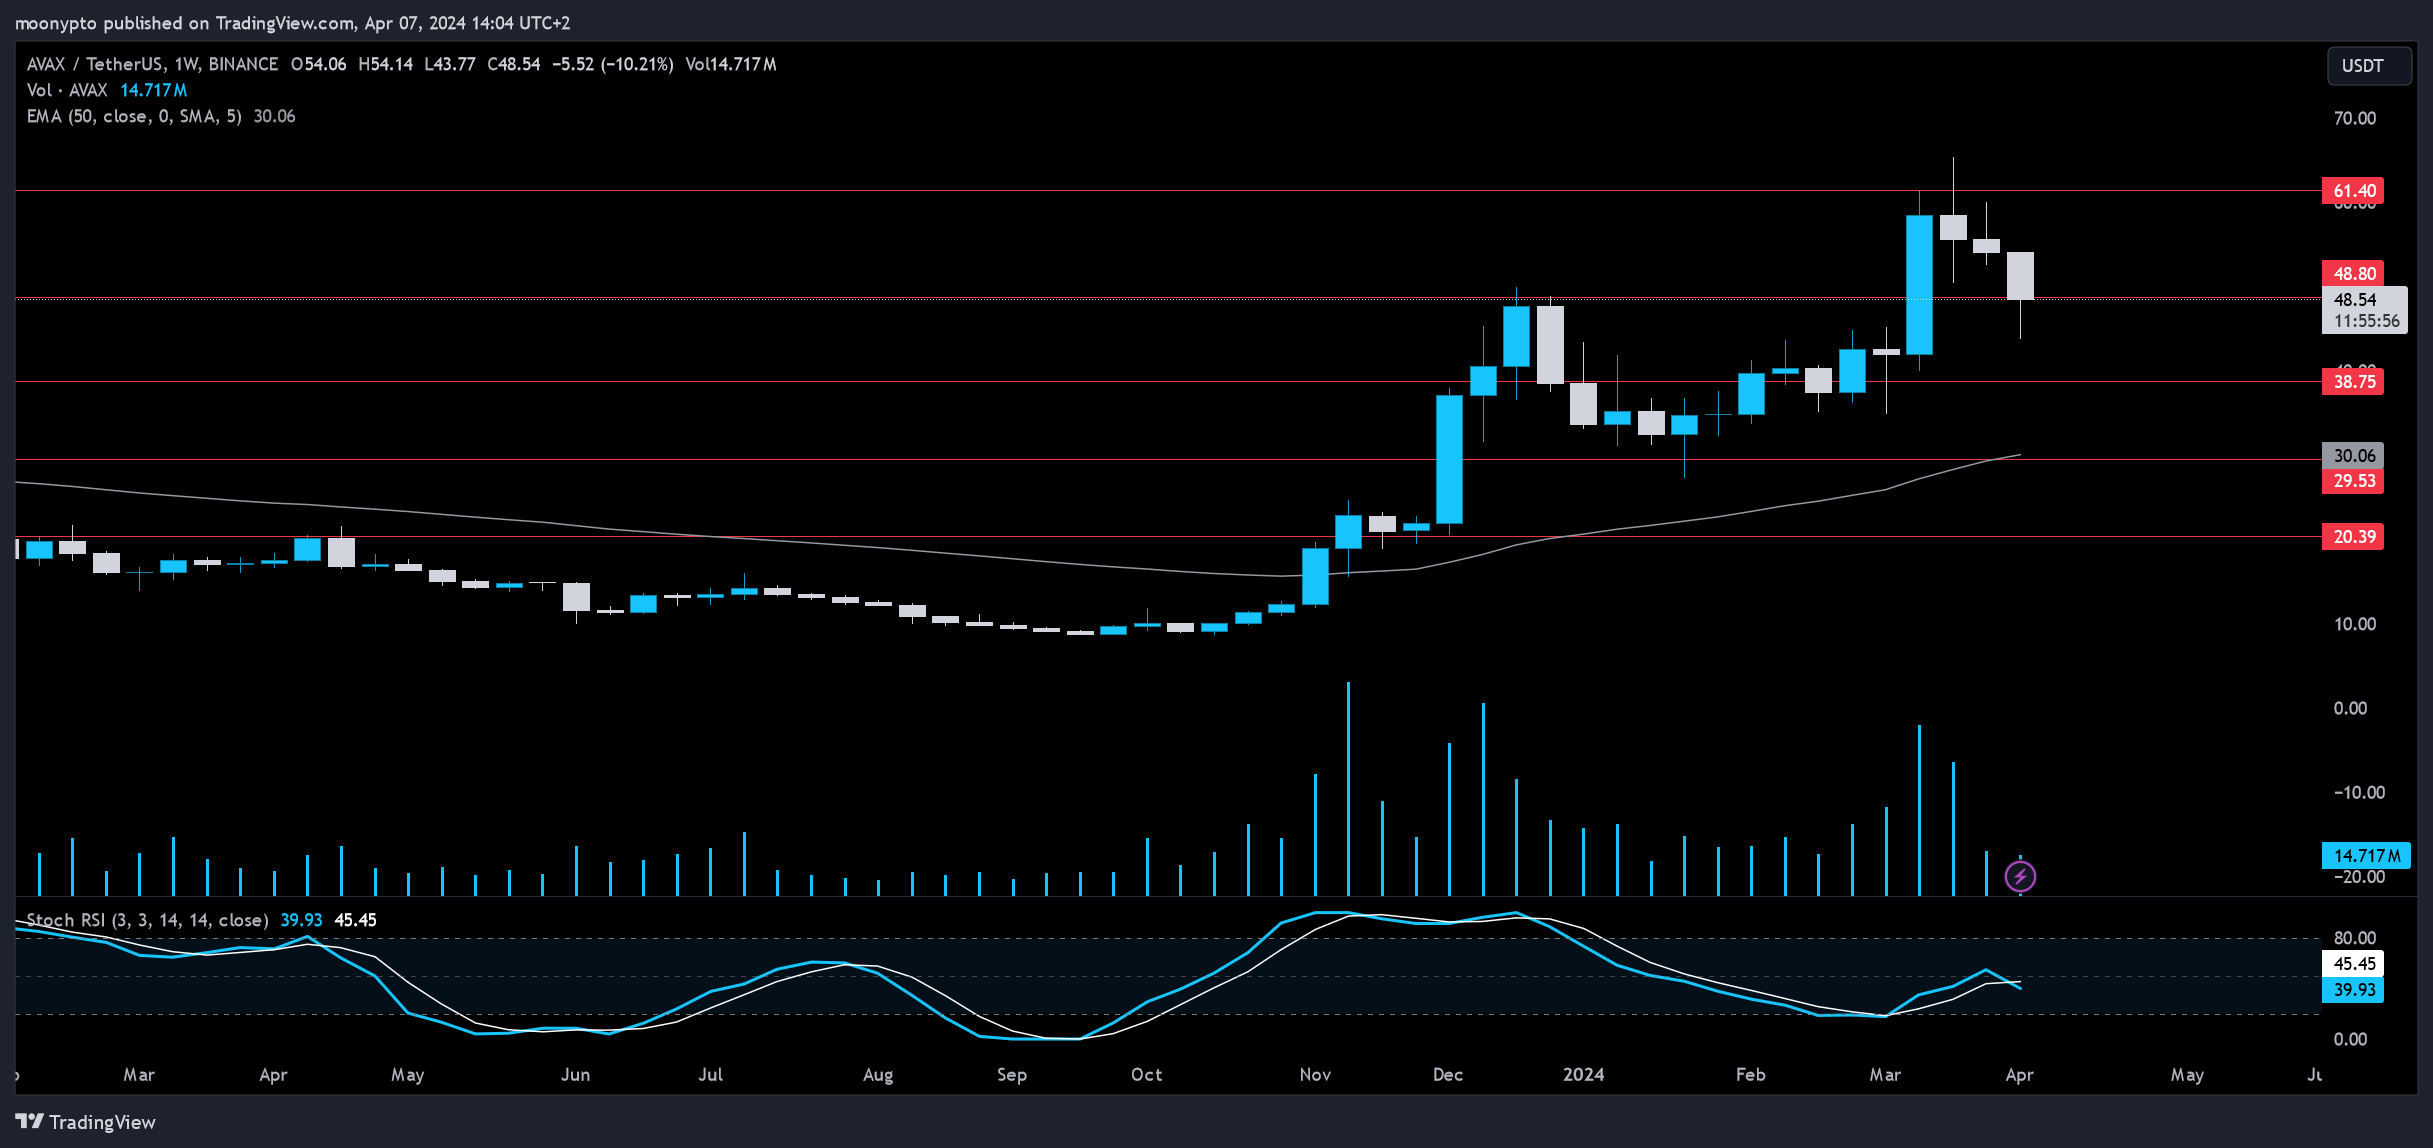Click the TradingView logo at the bottom left
2433x1148 pixels.
pos(86,1122)
